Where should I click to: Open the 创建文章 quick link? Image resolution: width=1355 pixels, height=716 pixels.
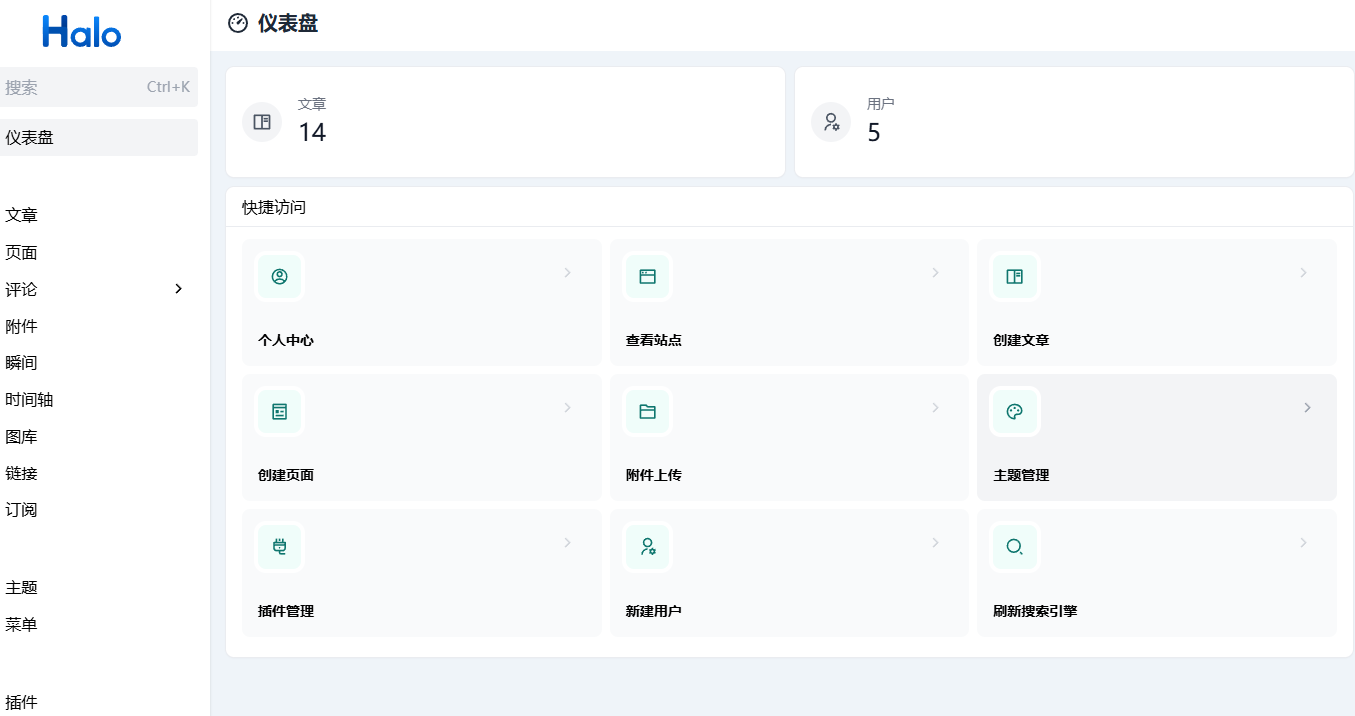click(x=1157, y=302)
